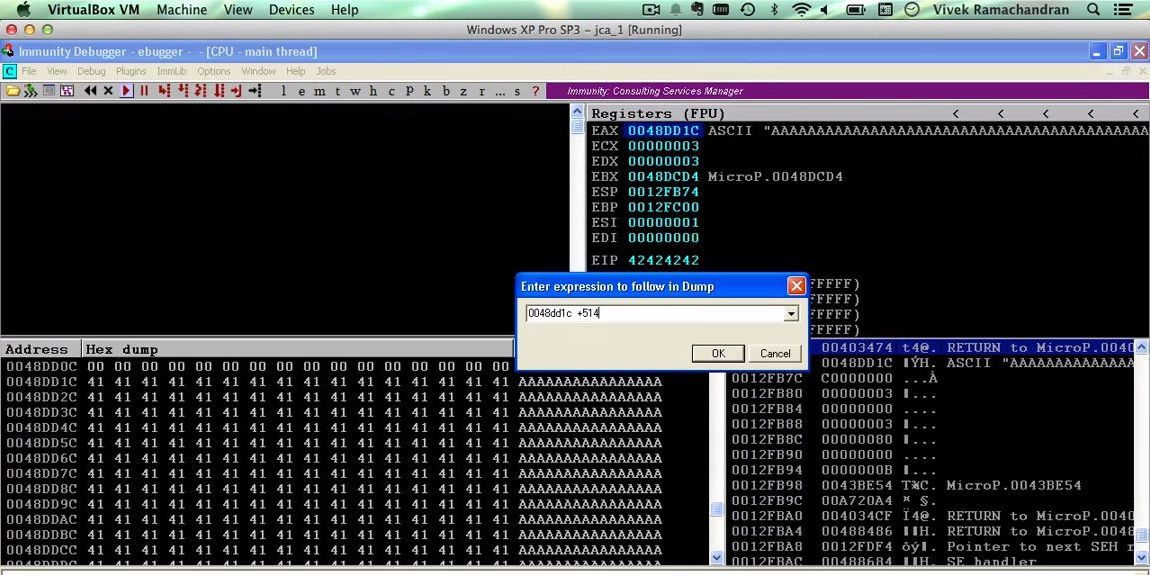The height and width of the screenshot is (575, 1150).
Task: Show handles via 'h' button
Action: (x=373, y=91)
